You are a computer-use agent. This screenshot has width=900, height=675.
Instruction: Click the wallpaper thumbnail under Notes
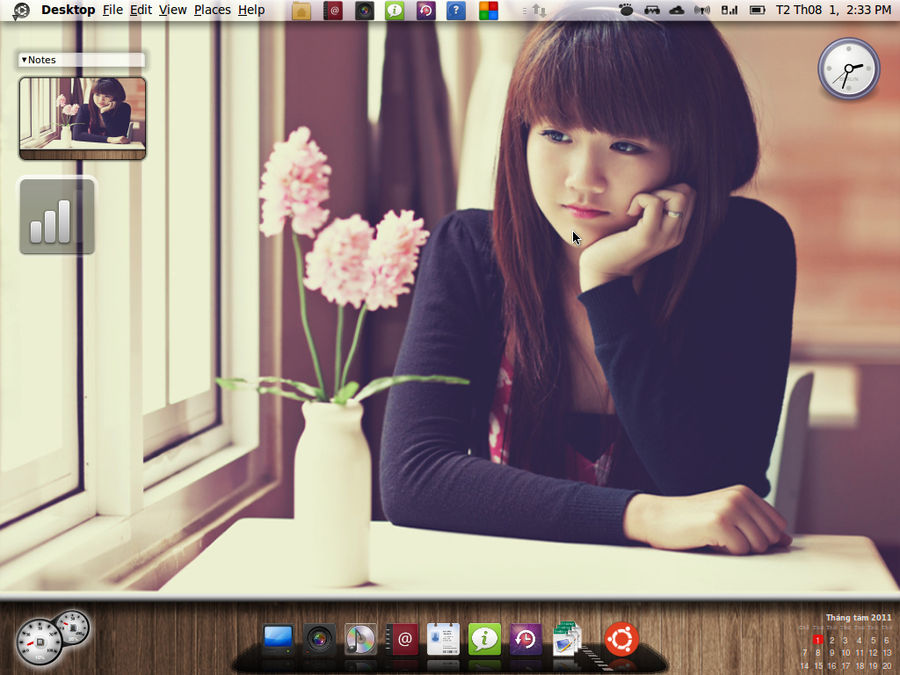tap(83, 118)
